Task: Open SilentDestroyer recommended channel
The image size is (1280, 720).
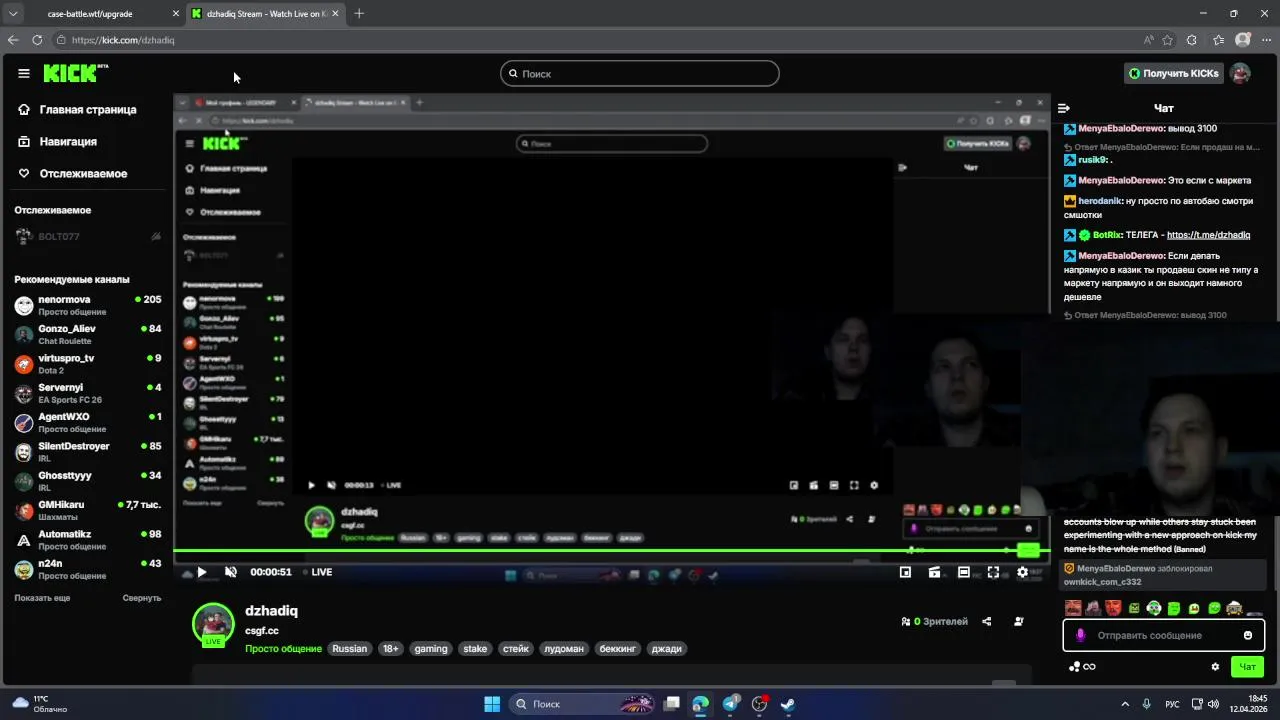Action: coord(87,452)
